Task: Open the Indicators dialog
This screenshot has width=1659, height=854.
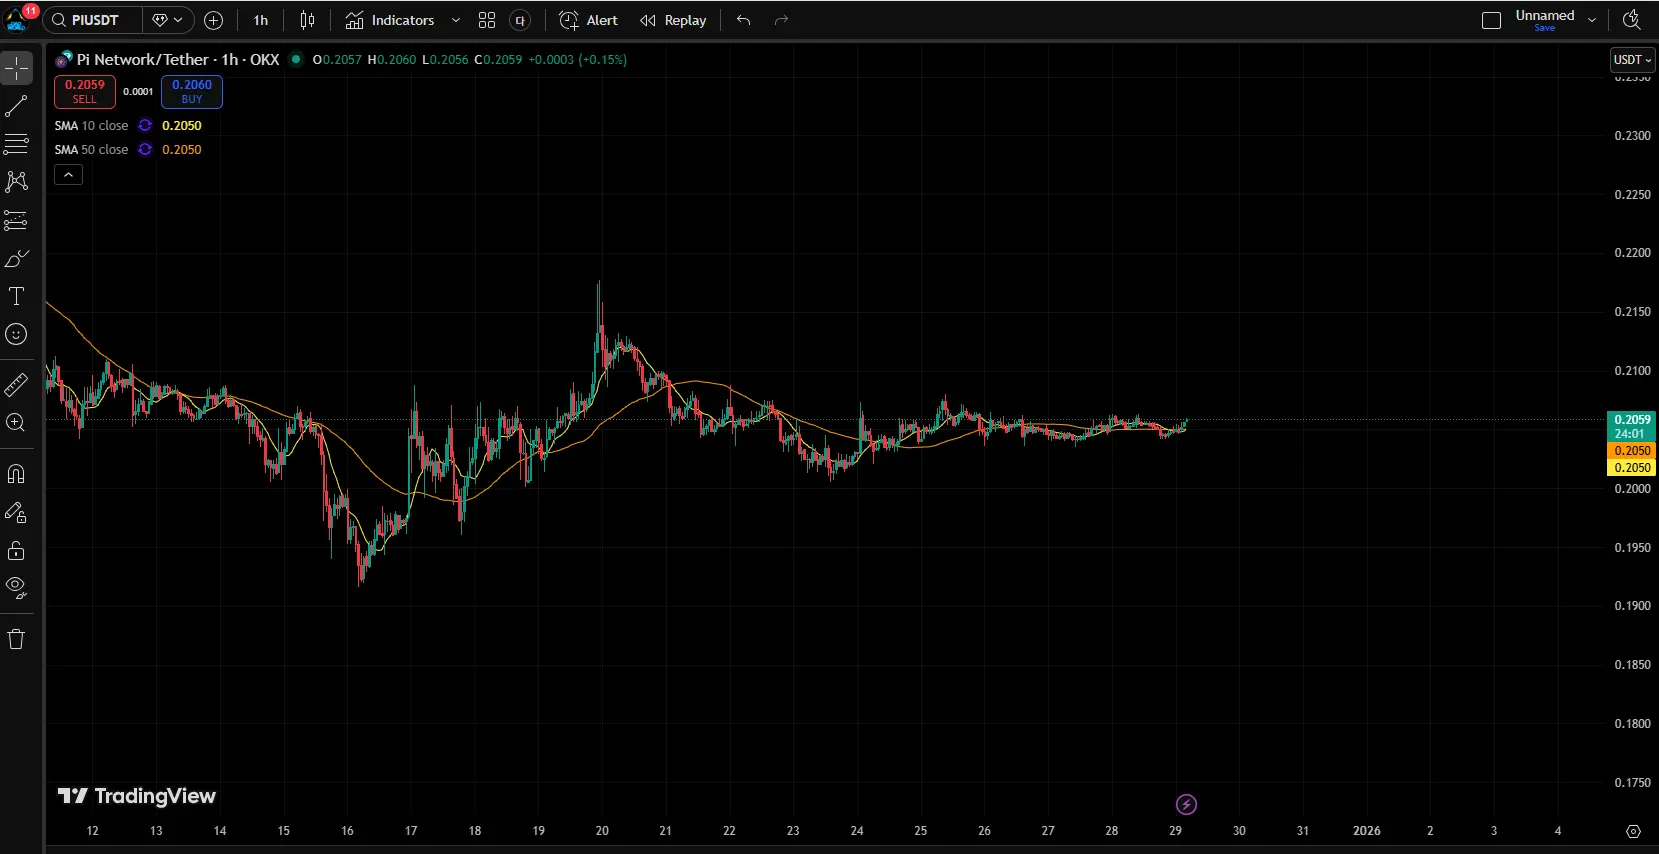Action: [390, 20]
